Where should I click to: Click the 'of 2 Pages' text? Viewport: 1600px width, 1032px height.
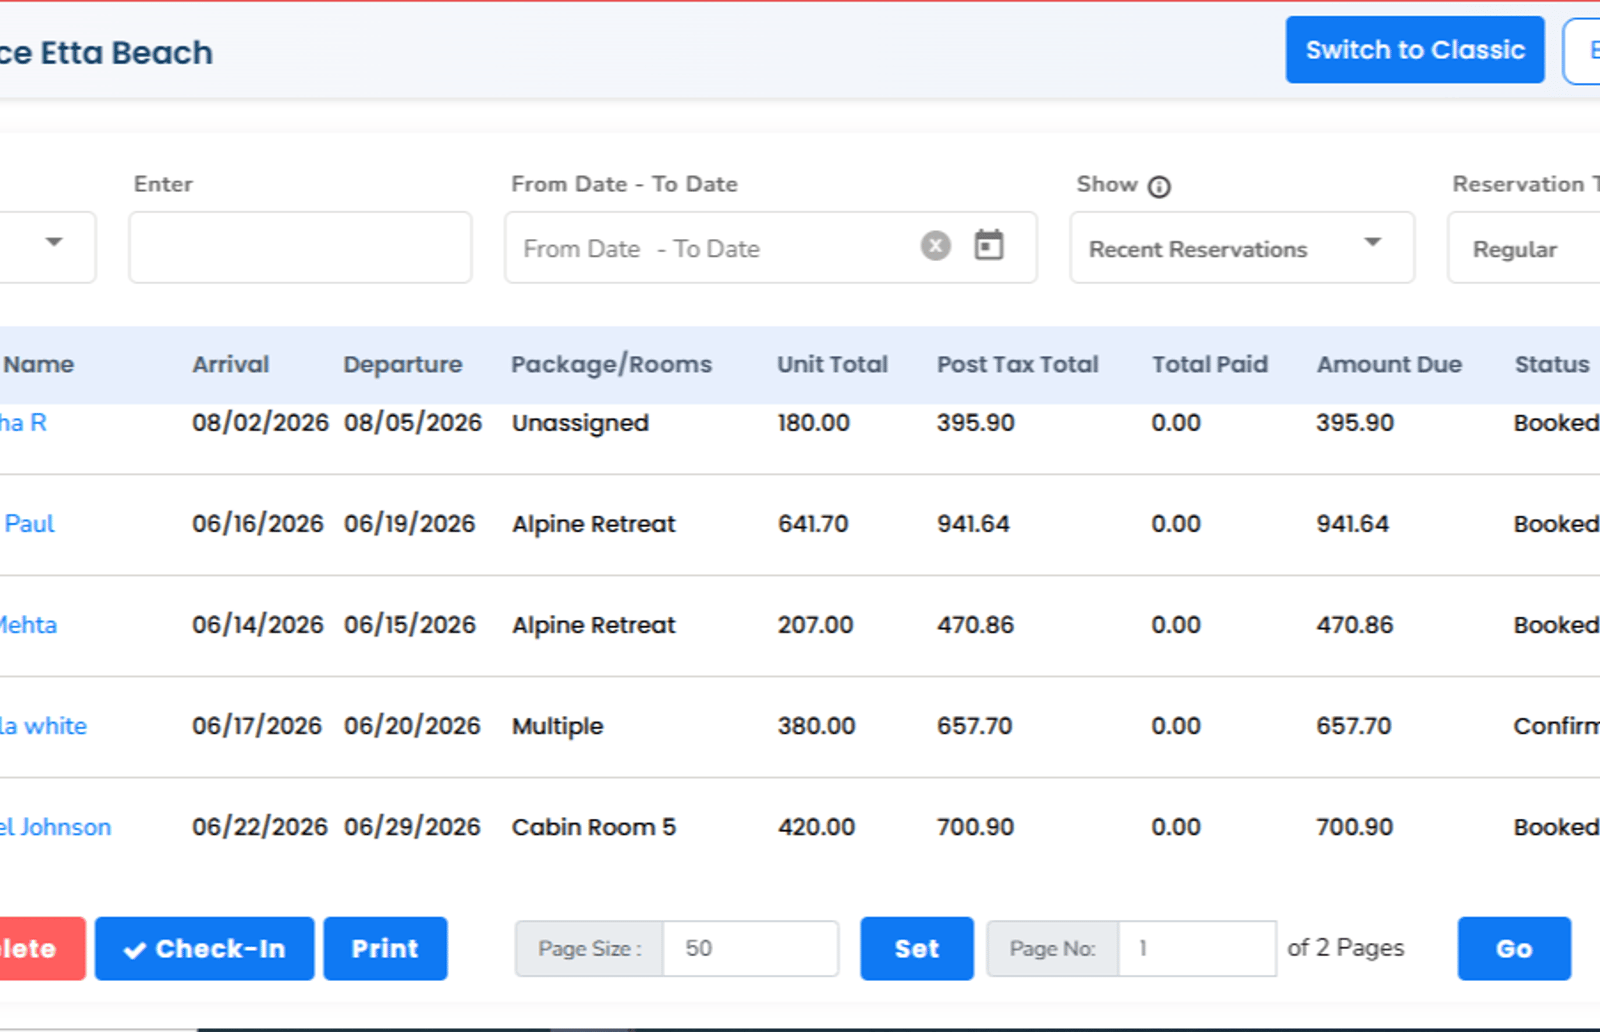(x=1345, y=948)
